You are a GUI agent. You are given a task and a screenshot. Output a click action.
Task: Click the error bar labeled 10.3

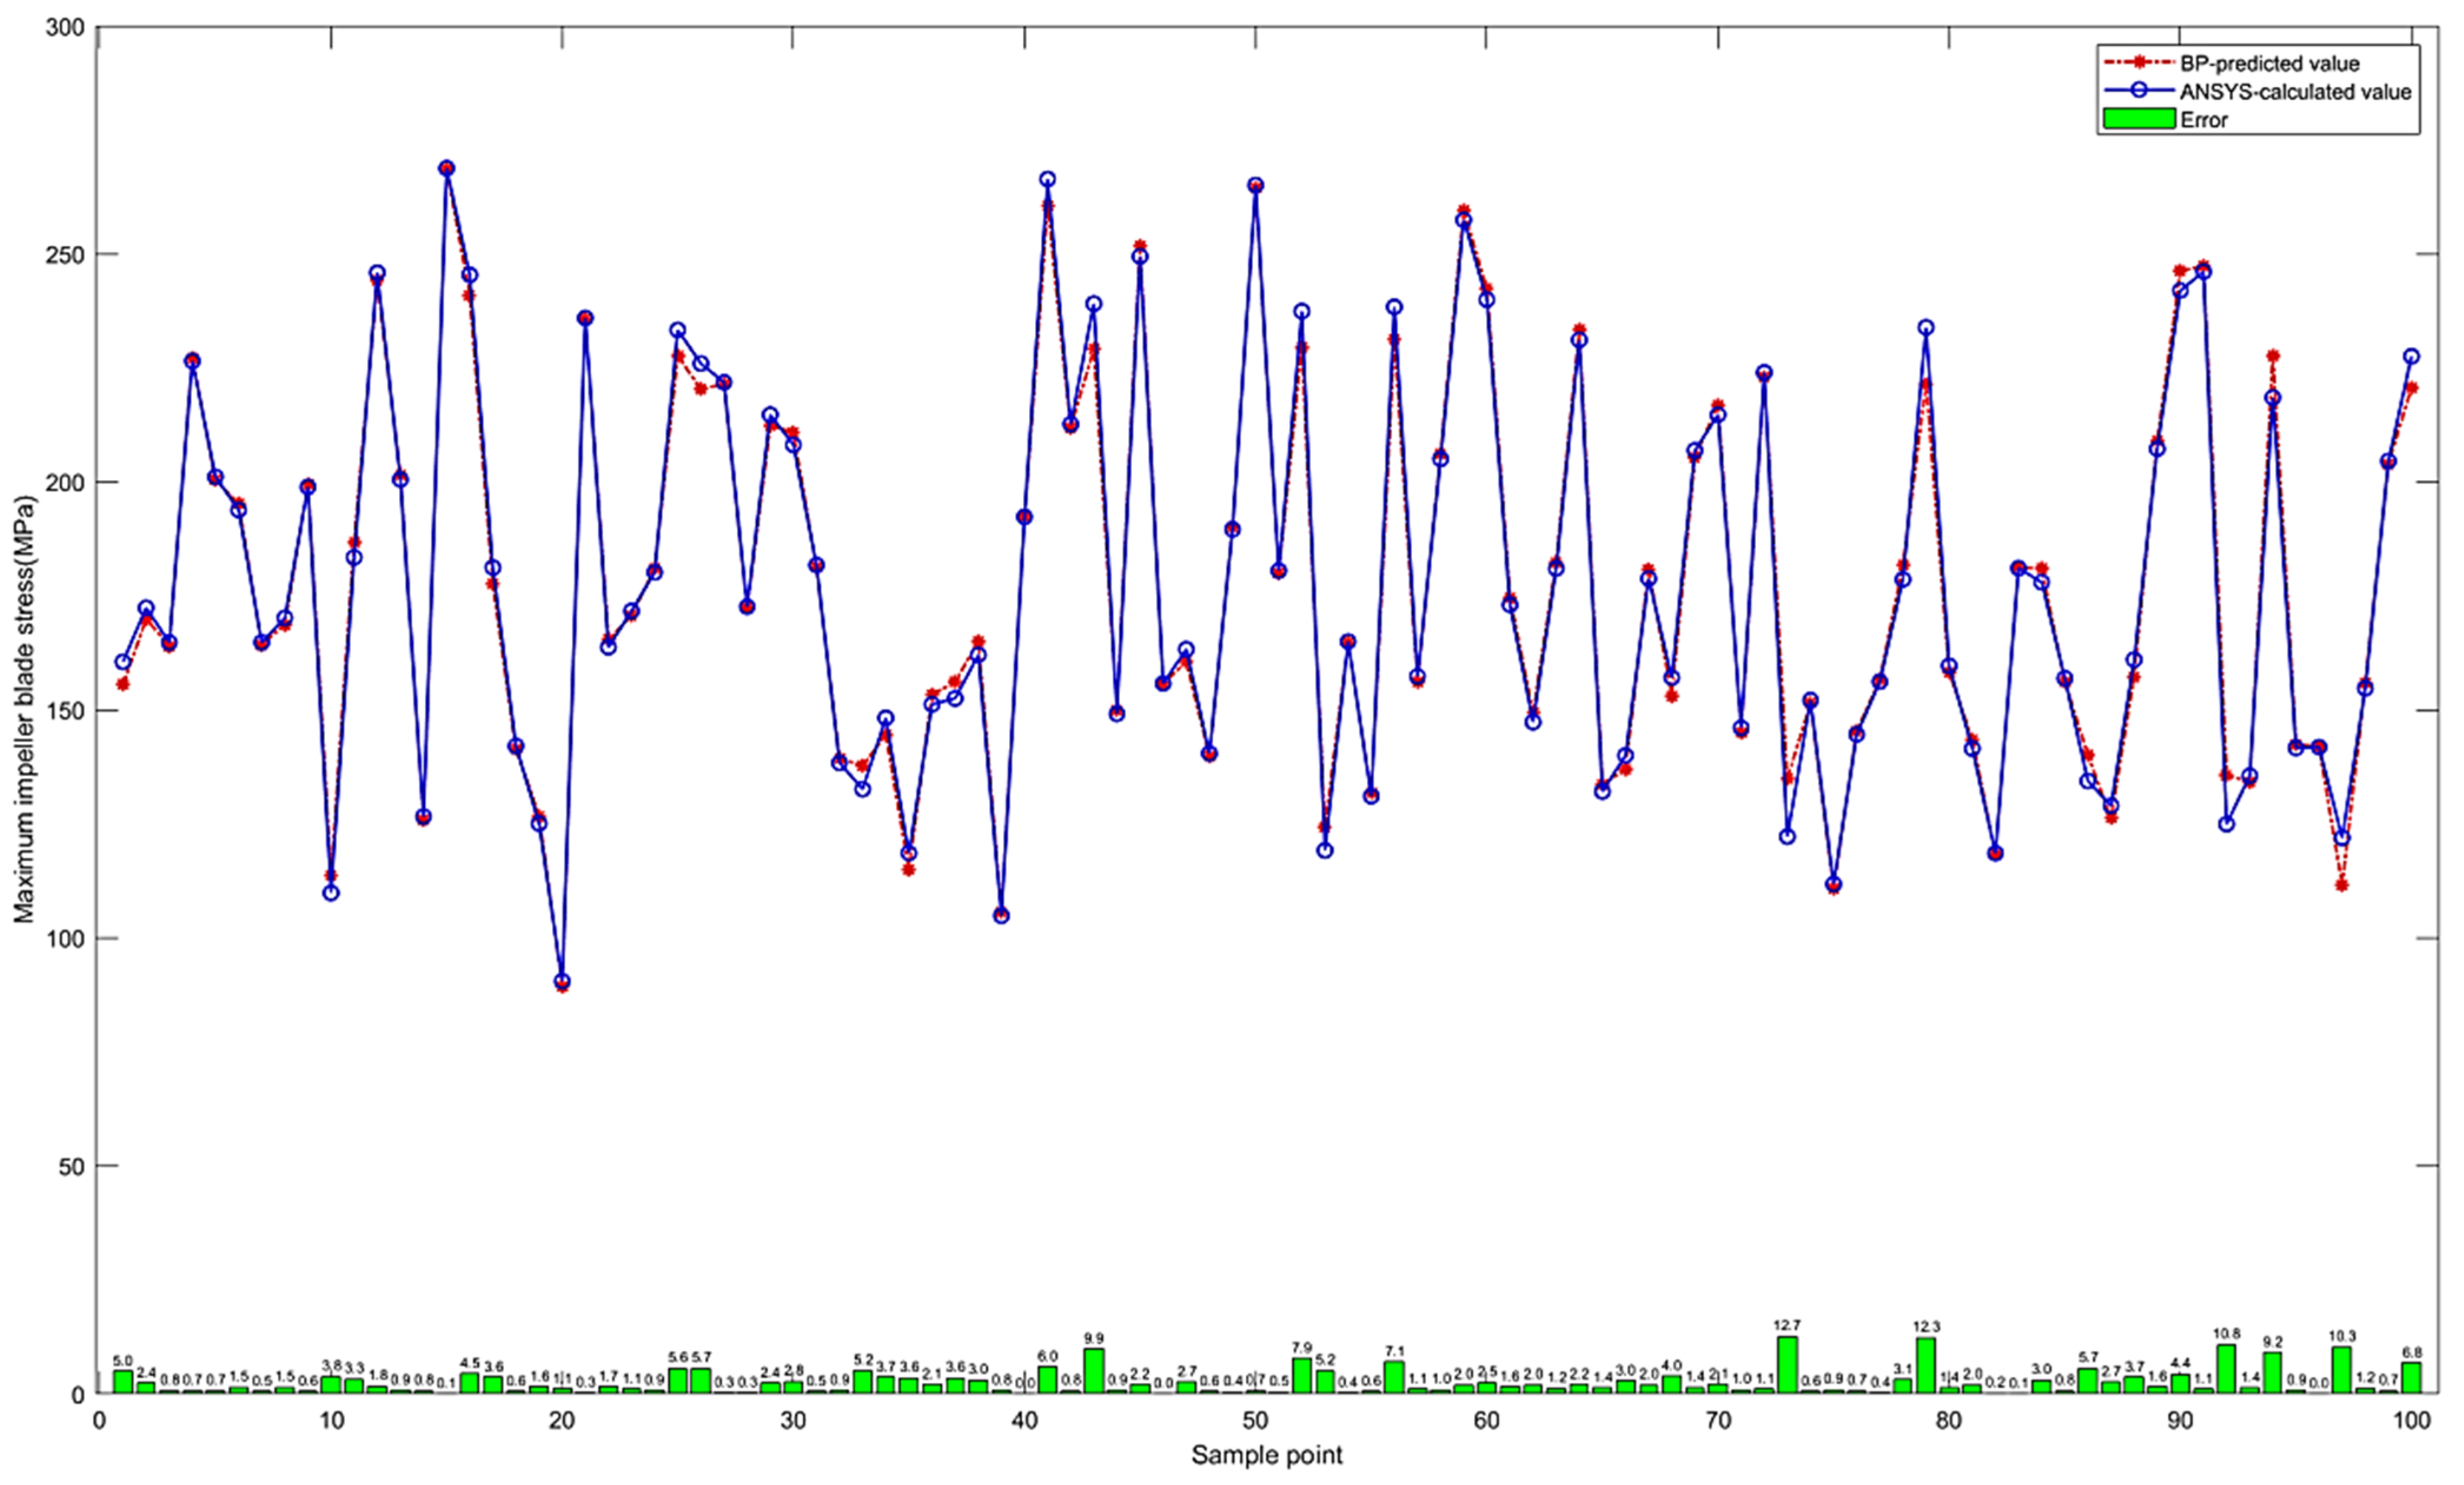[x=2342, y=1369]
